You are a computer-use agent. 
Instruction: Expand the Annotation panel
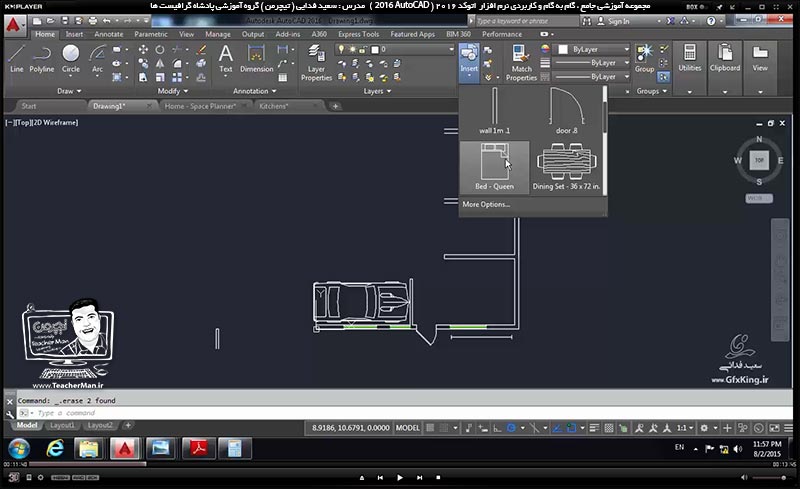pyautogui.click(x=255, y=91)
